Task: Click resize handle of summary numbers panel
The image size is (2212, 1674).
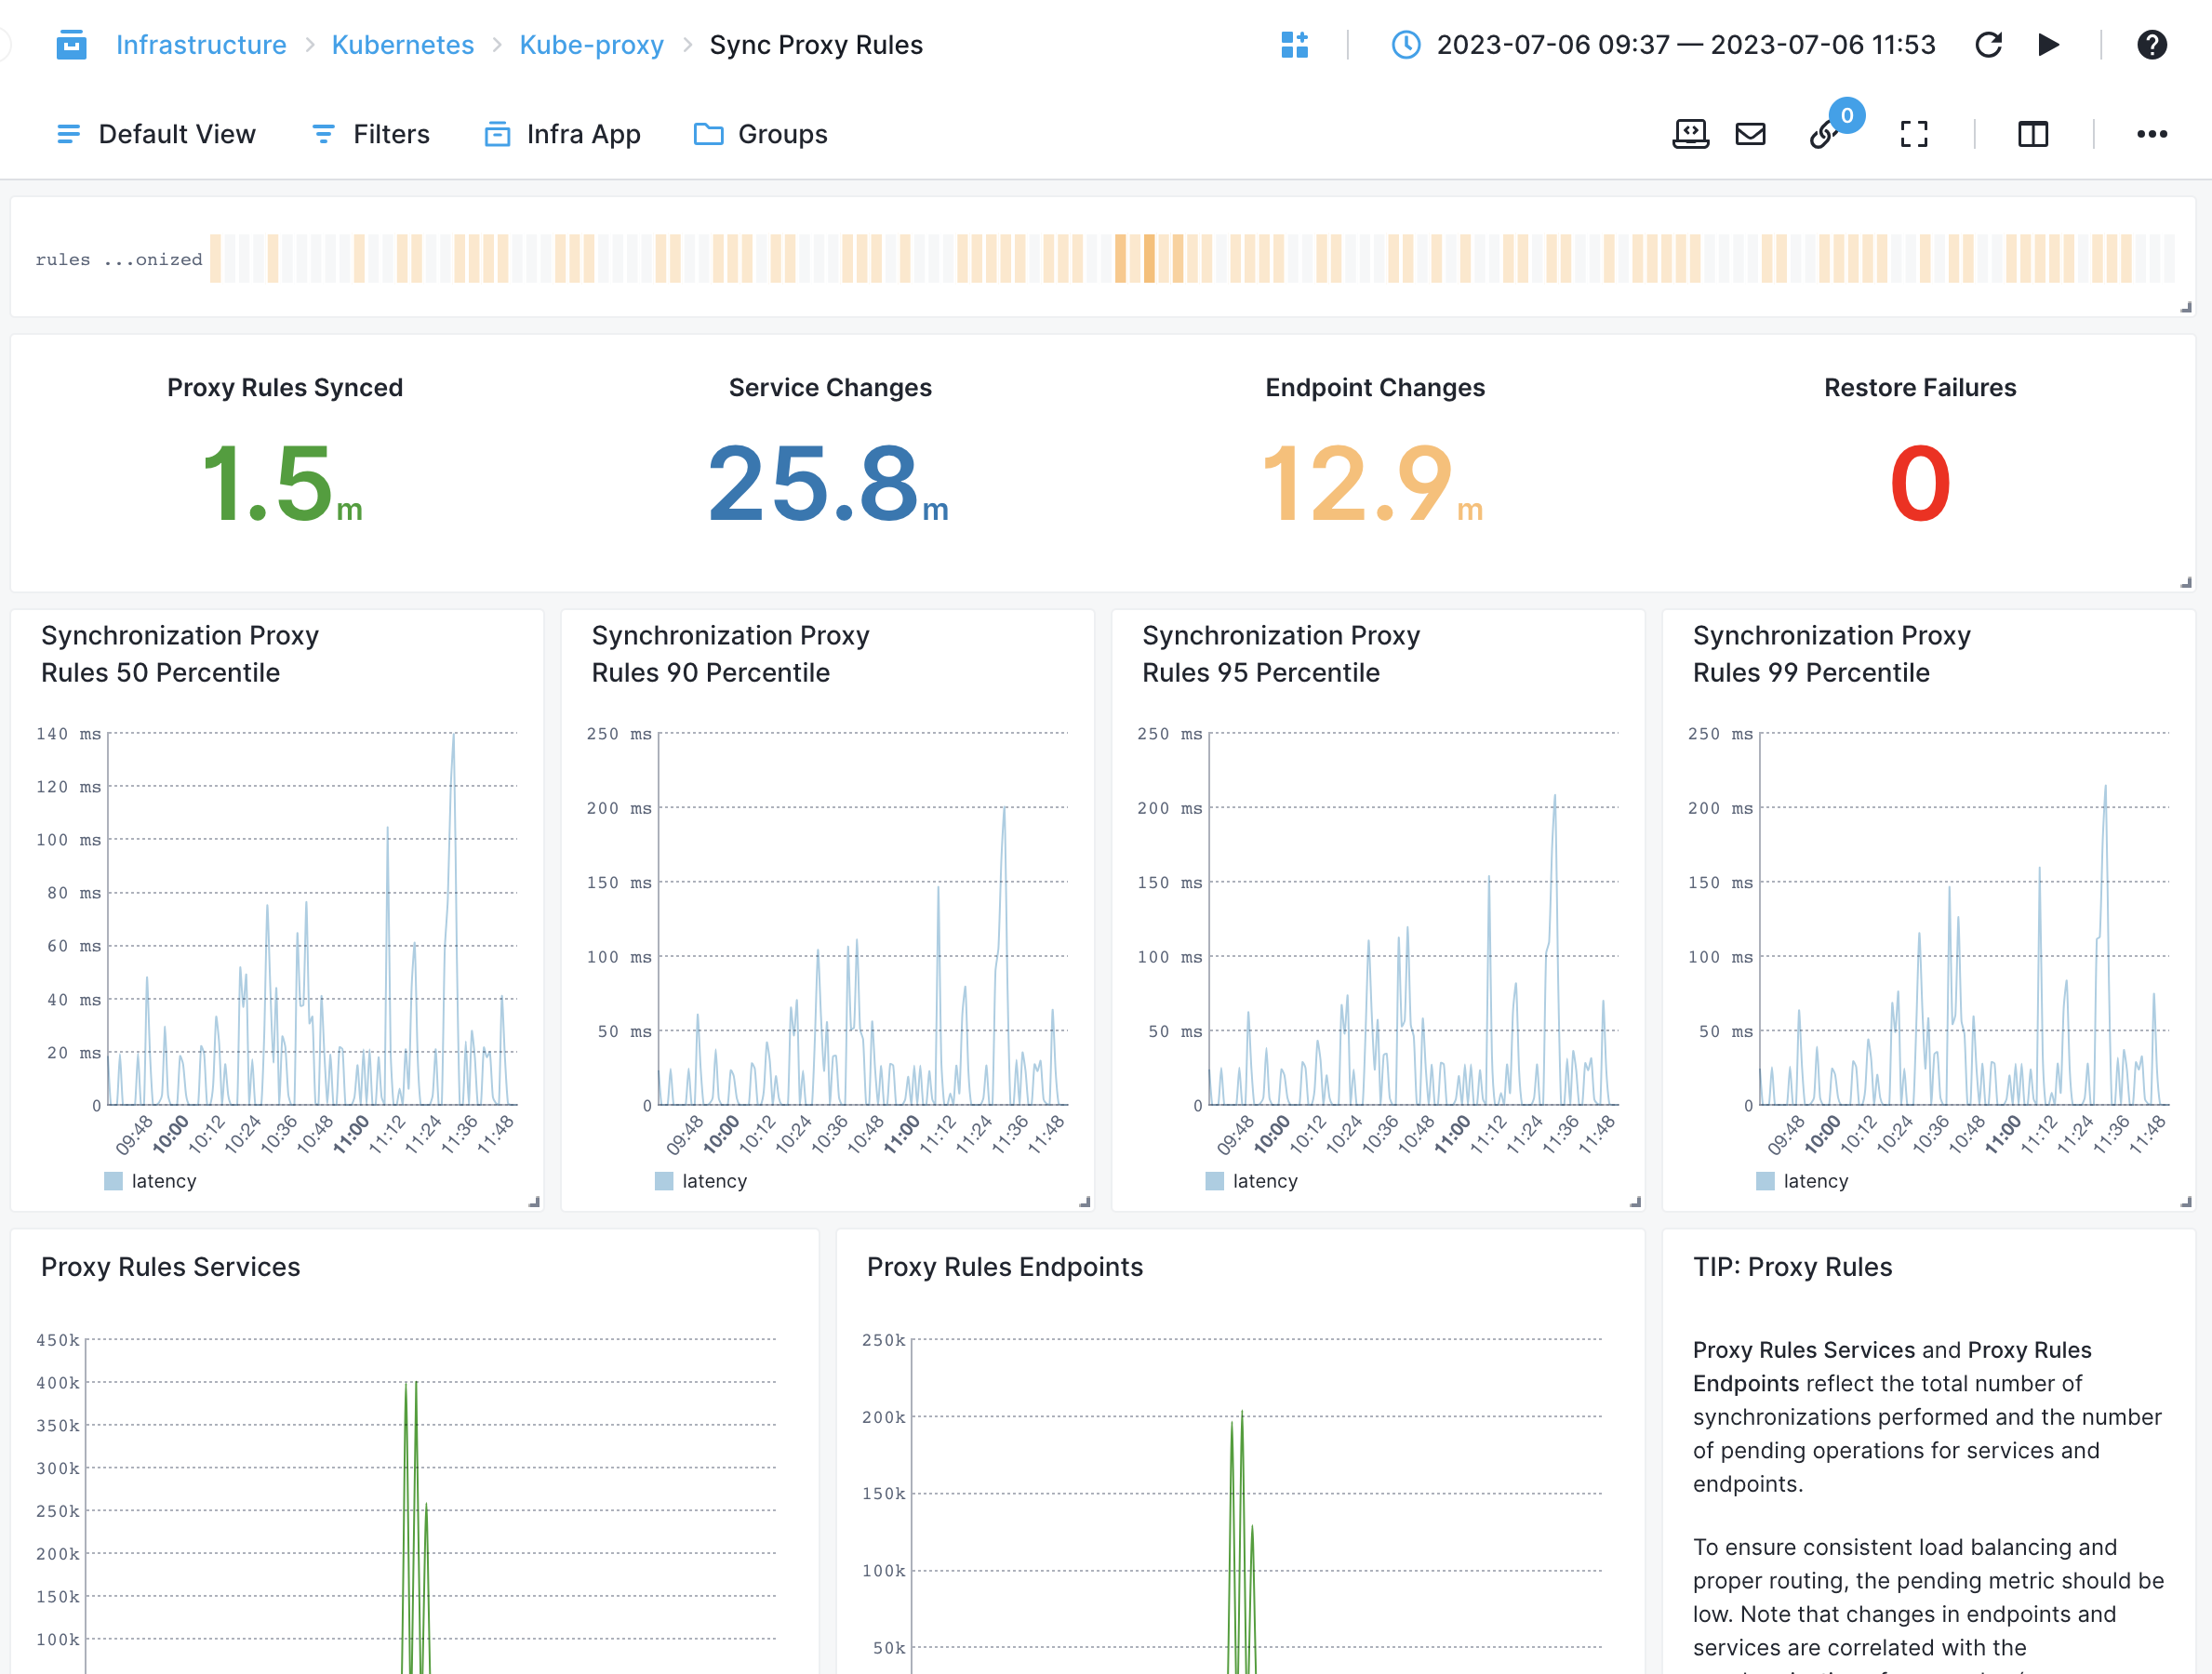Action: pos(2186,582)
